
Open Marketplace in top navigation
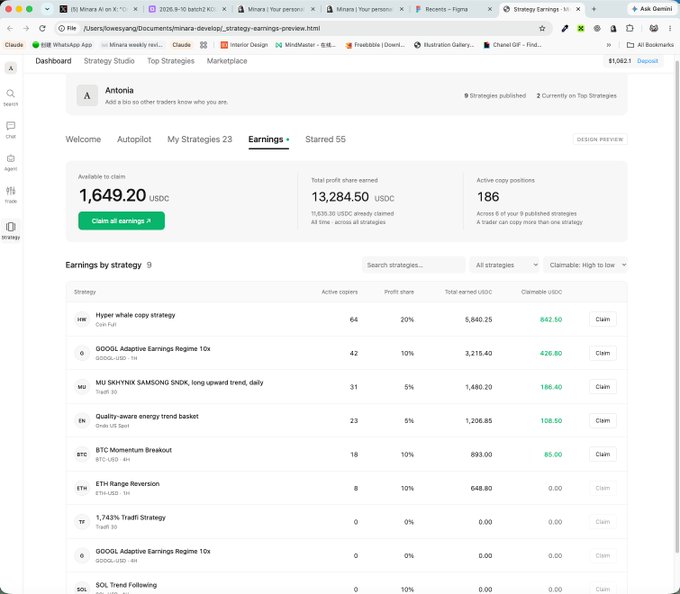227,61
